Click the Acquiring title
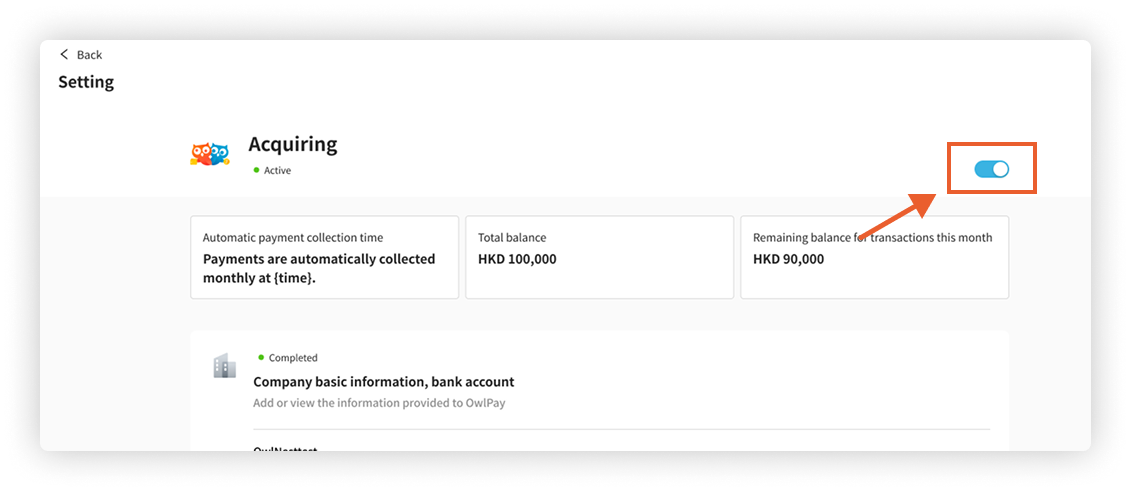This screenshot has height=491, width=1131. tap(292, 144)
